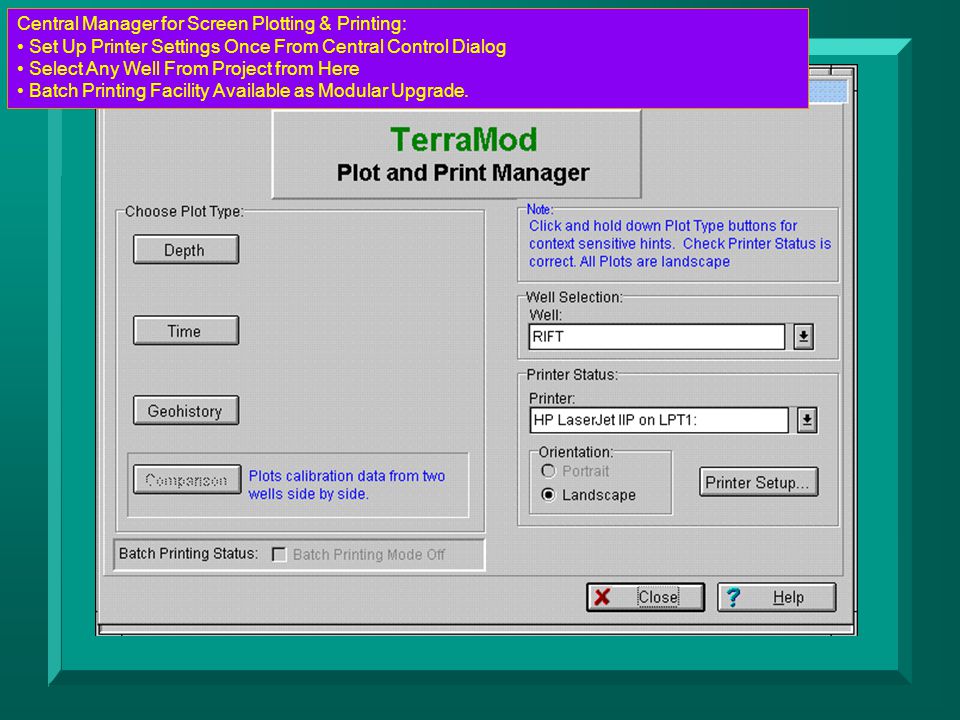Click the 'Orientation:' group label

576,452
